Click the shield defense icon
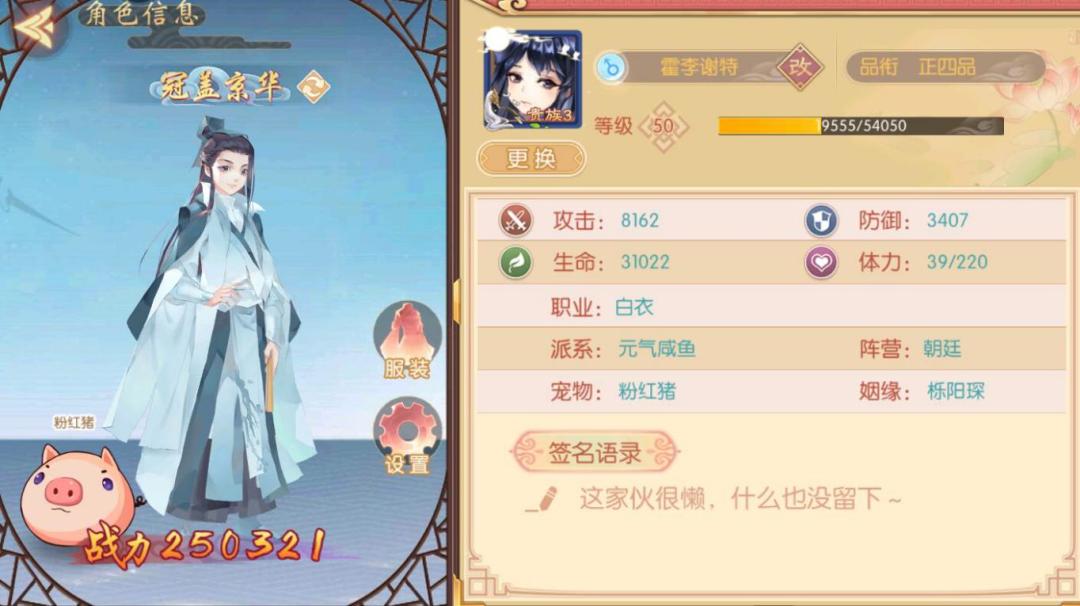 821,220
